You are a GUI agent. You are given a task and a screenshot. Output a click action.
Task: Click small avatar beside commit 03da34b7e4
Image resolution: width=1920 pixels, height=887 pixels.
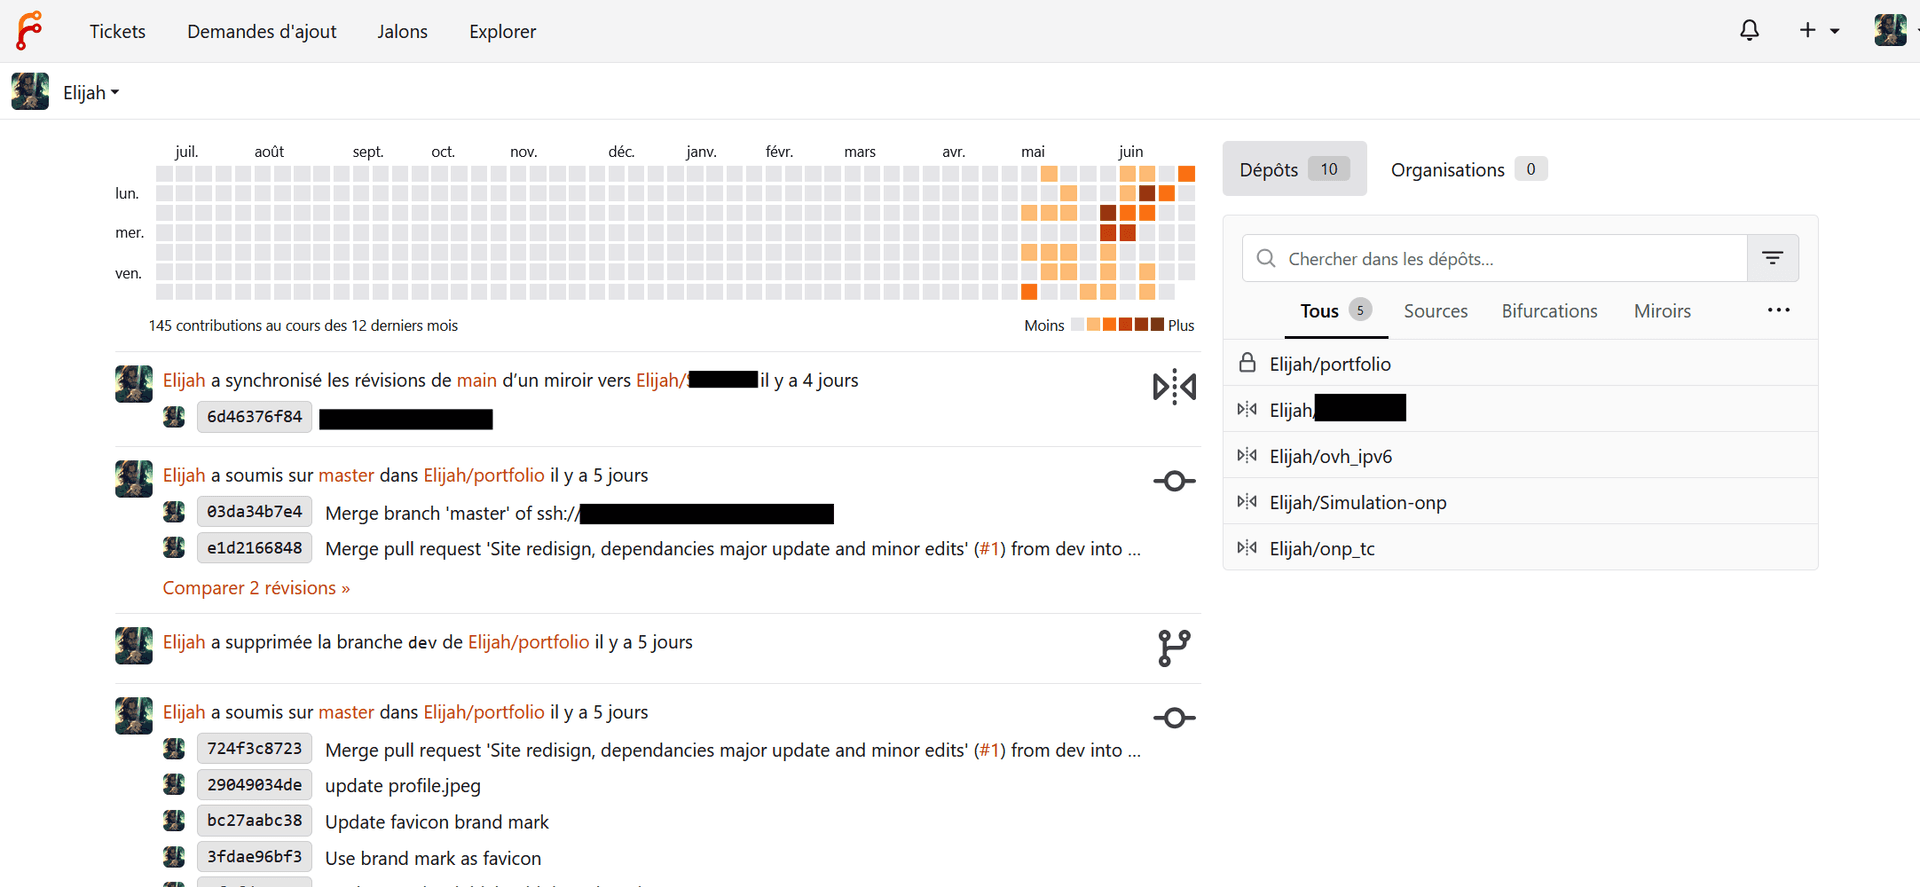click(x=174, y=512)
